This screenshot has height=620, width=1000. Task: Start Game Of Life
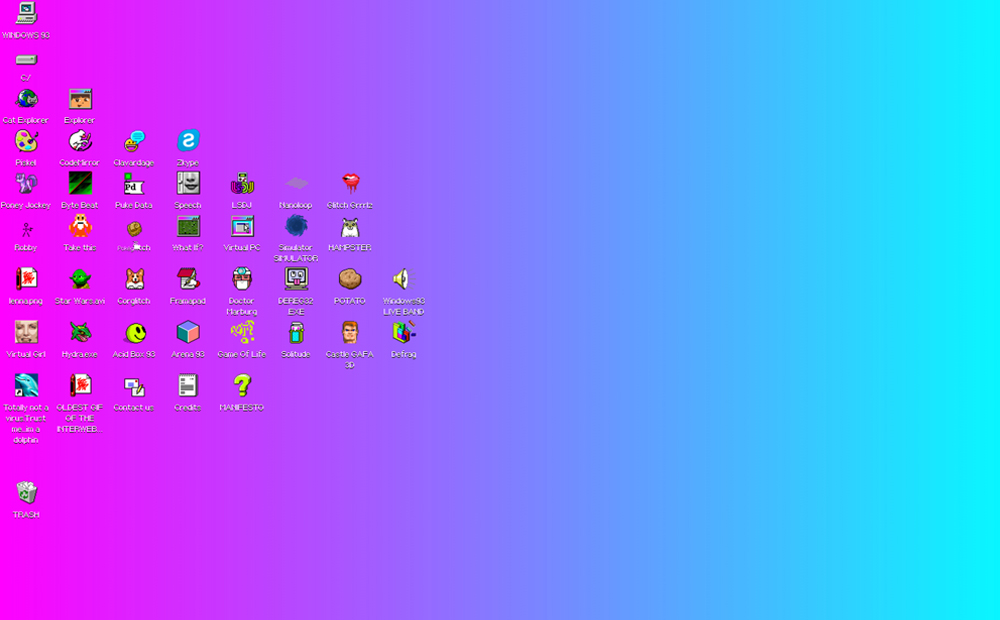[x=242, y=332]
